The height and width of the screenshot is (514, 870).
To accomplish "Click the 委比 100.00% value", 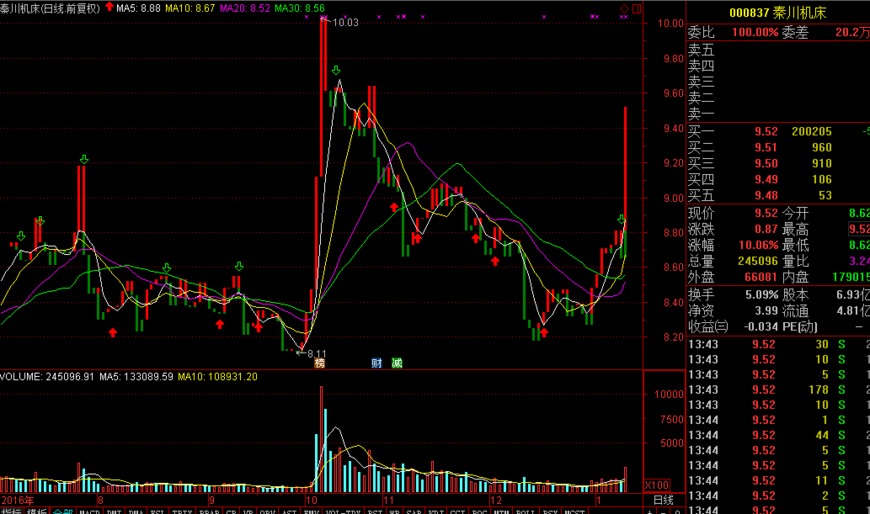I will coord(755,32).
